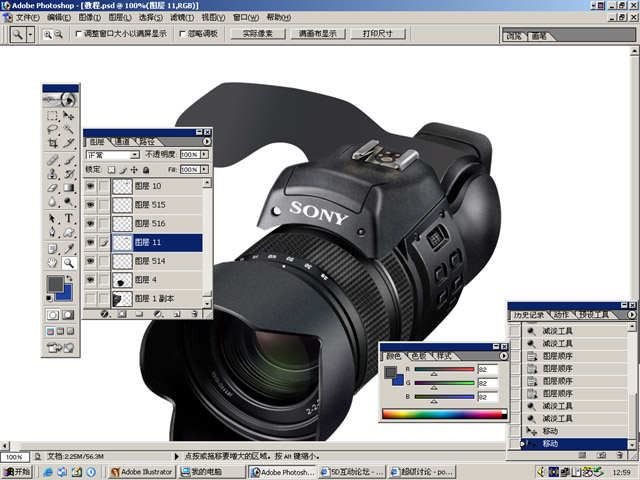This screenshot has width=640, height=480.
Task: Swap foreground and background colors
Action: tap(69, 279)
